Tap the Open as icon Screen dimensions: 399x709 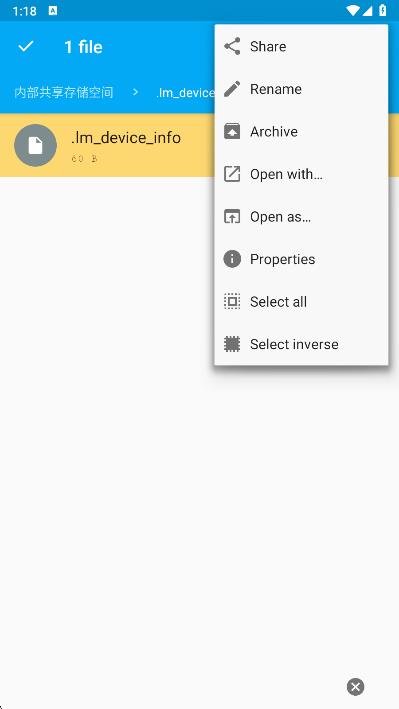232,217
